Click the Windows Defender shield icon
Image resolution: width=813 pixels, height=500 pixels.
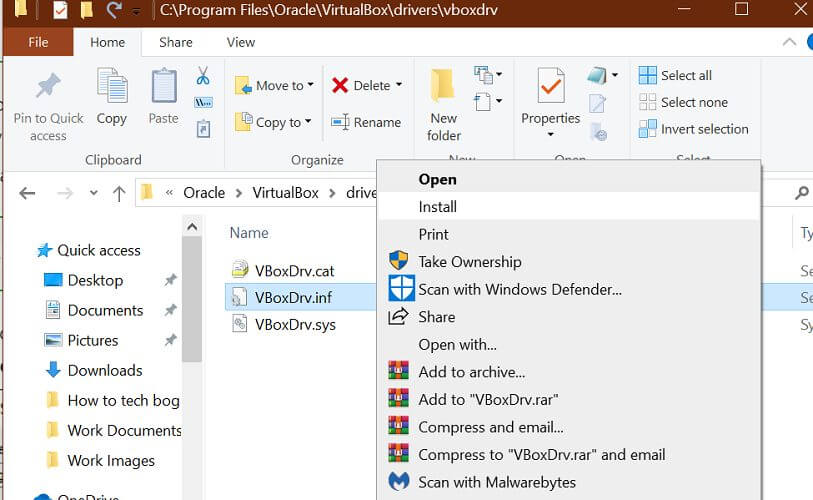pyautogui.click(x=401, y=289)
